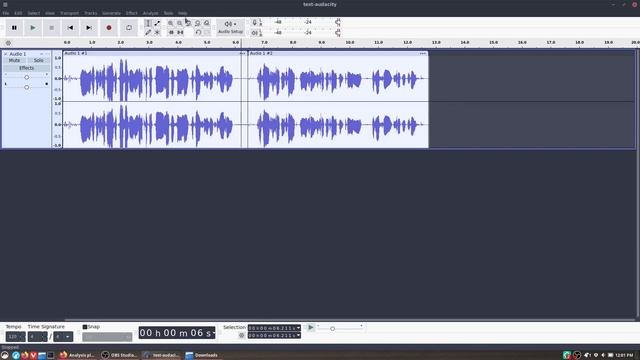Viewport: 640px width, 360px height.
Task: Click the Audio 1 pan slider
Action: (27, 87)
